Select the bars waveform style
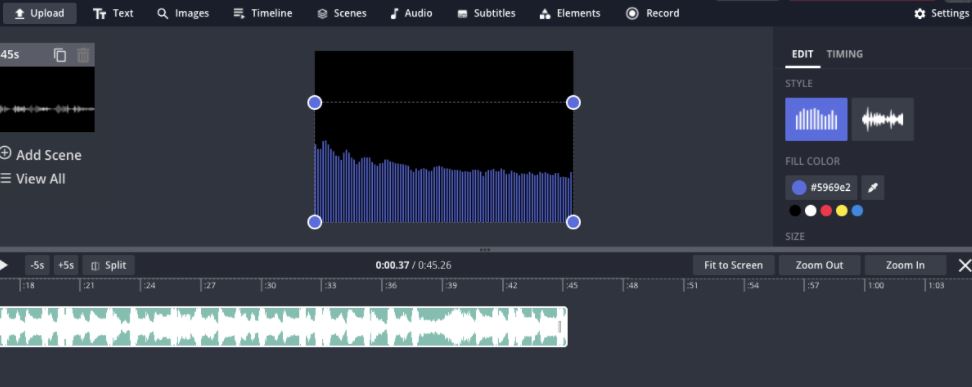The image size is (972, 387). point(816,119)
